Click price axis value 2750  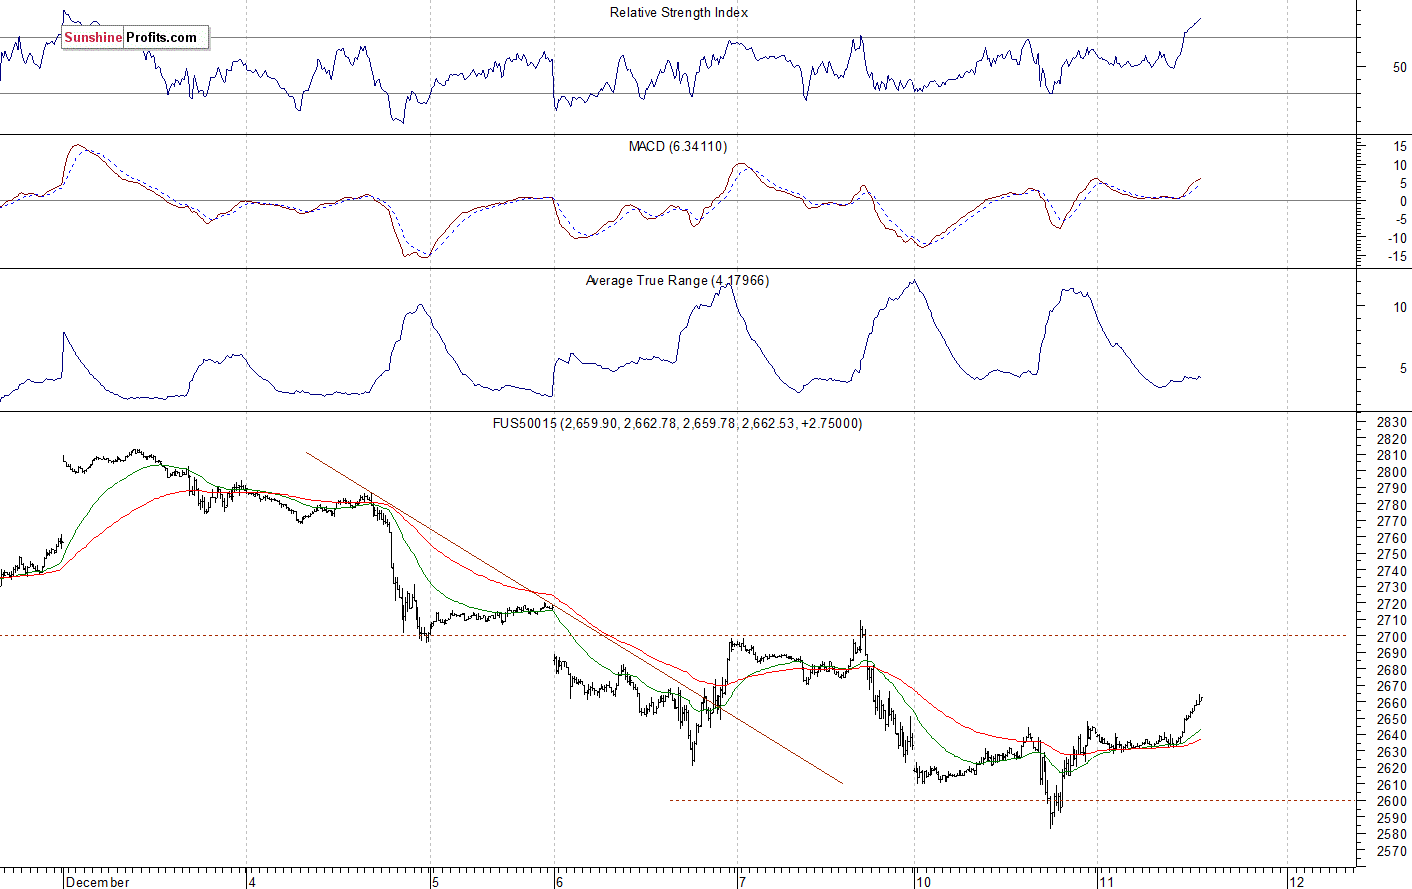pos(1392,555)
